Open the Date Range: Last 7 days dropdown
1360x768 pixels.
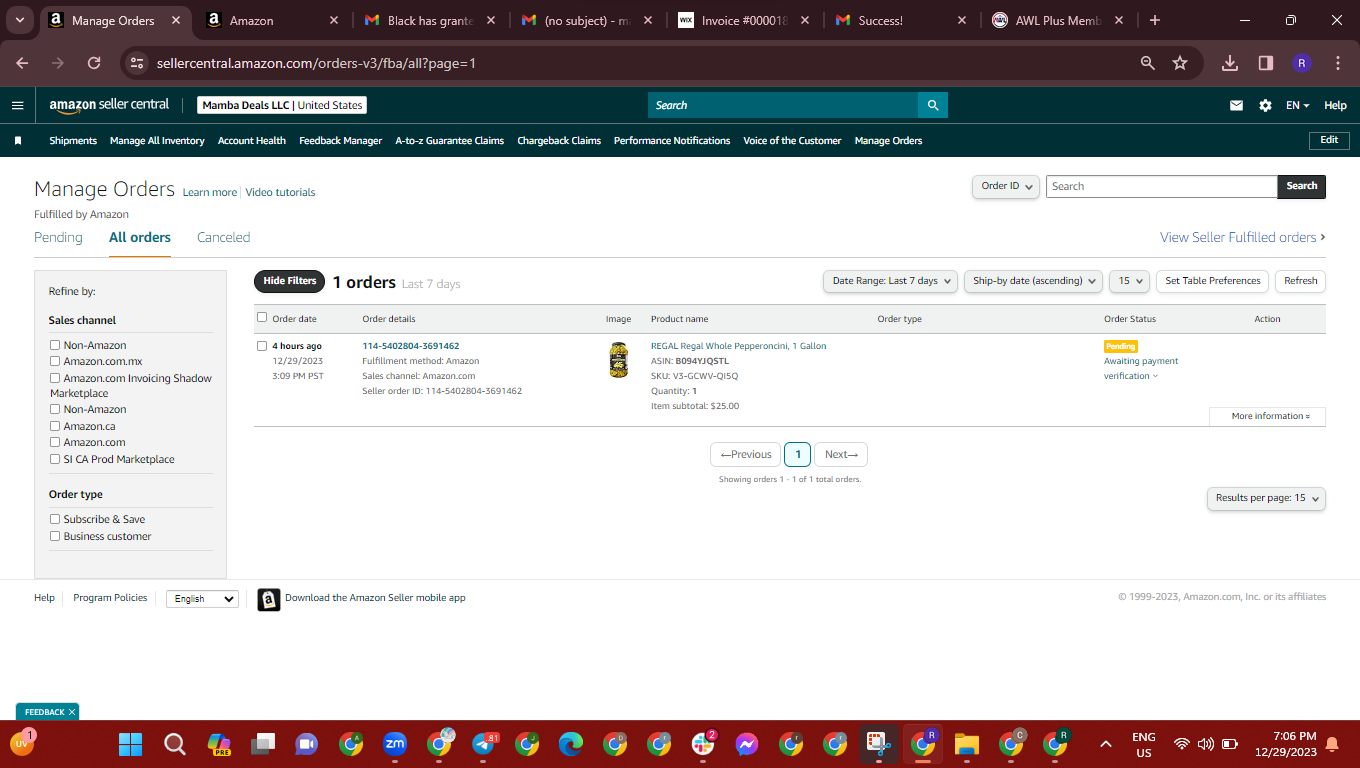(x=890, y=281)
